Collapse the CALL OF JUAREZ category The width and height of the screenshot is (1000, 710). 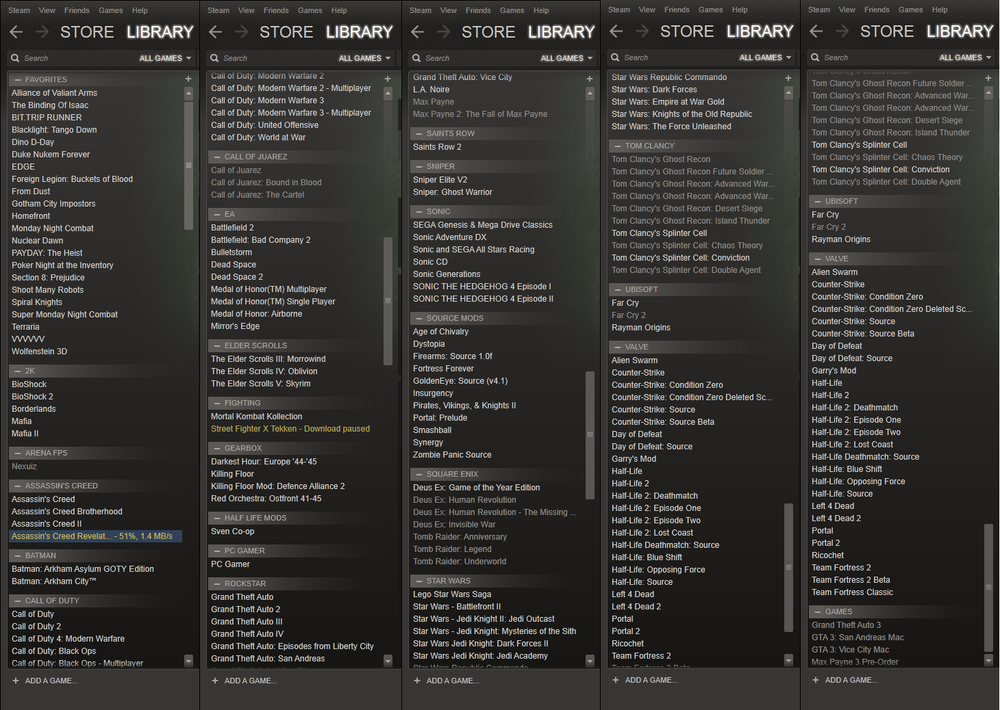216,157
